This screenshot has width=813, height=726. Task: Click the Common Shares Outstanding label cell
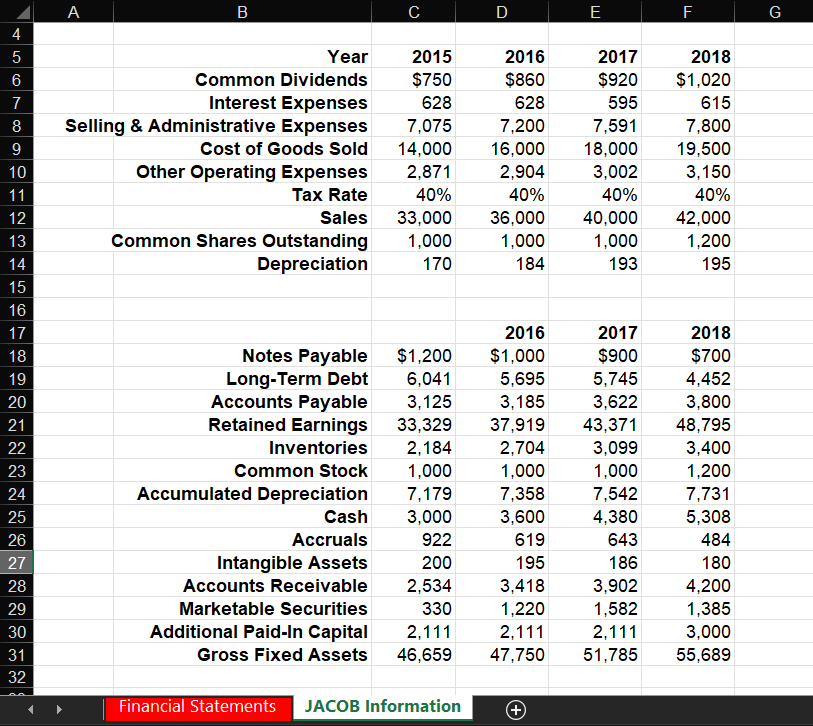pyautogui.click(x=240, y=240)
